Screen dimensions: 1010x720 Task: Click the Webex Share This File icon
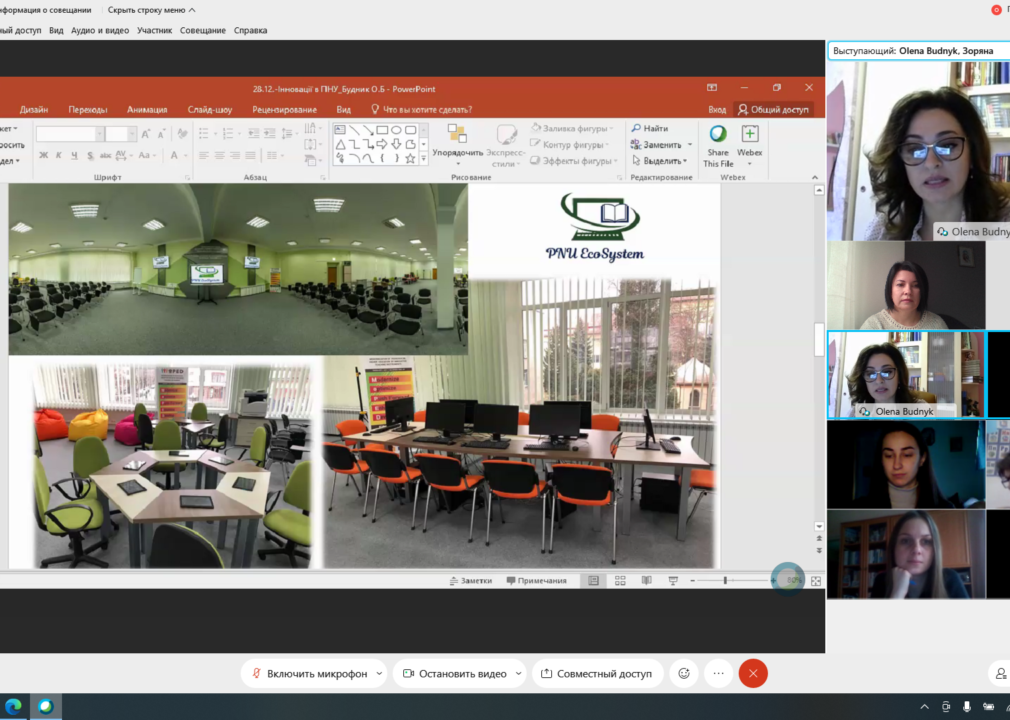(x=718, y=134)
